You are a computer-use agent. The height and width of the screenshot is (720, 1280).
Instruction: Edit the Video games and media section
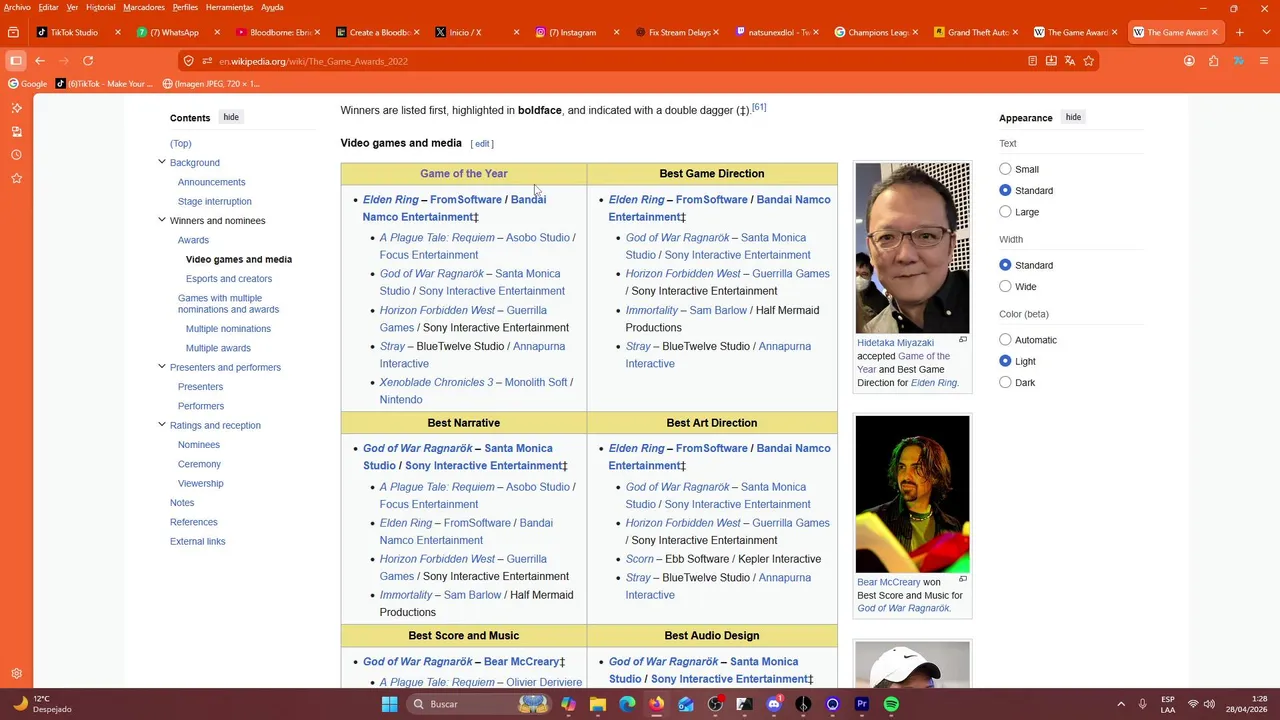coord(482,144)
